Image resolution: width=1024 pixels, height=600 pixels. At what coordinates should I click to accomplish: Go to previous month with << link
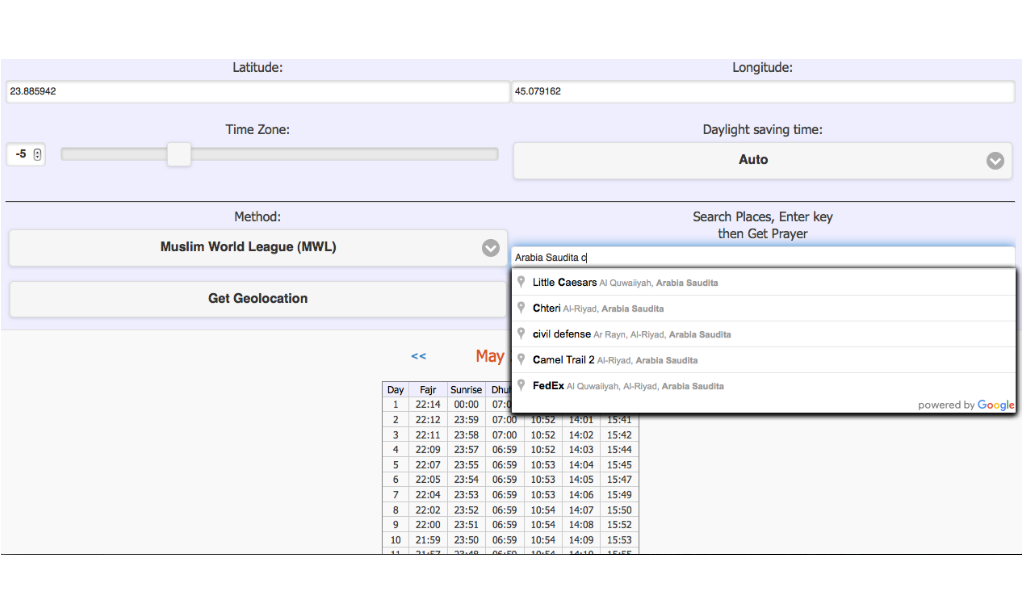point(419,356)
